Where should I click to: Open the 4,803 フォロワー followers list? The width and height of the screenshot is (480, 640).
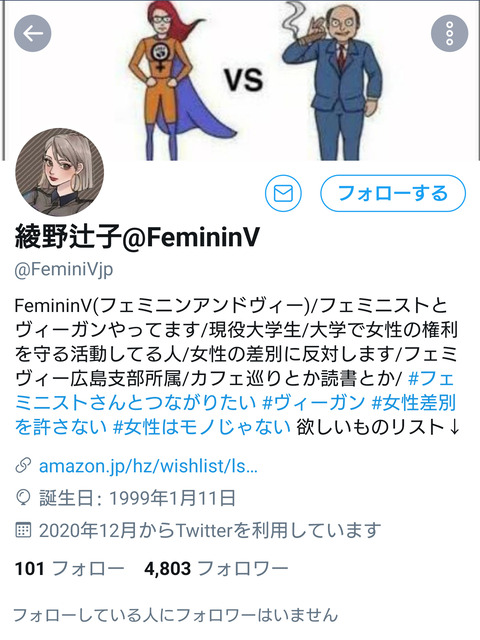point(216,568)
